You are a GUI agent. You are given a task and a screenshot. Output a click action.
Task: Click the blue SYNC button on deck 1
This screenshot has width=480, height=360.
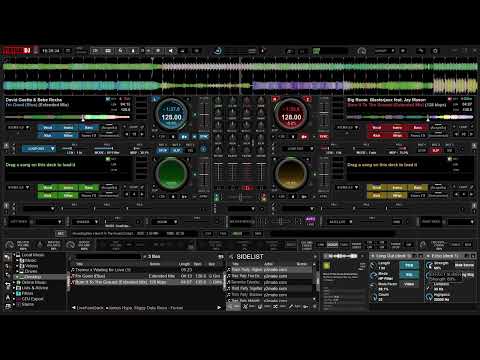204,137
